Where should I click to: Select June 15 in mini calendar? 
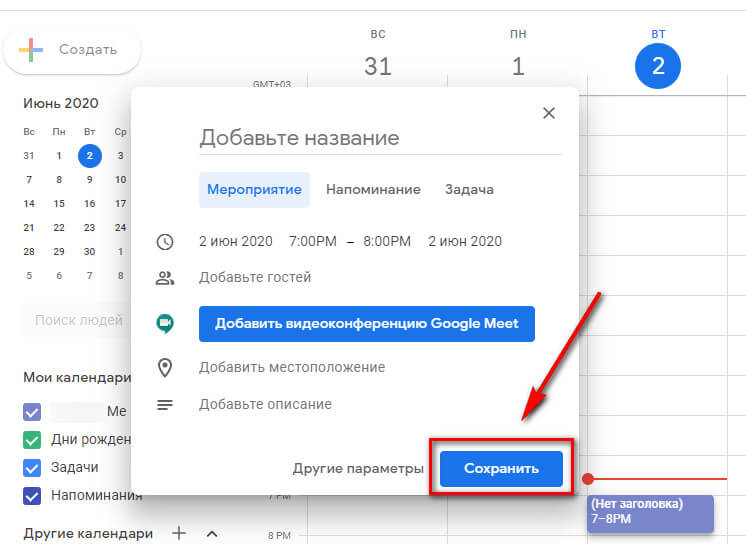pos(59,204)
